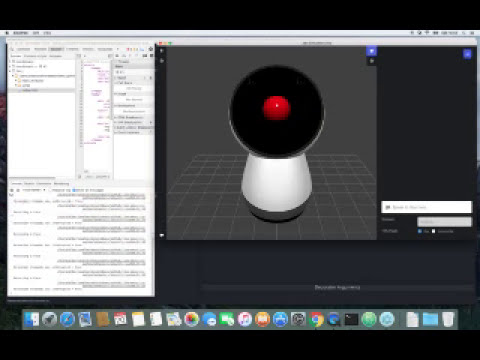Image resolution: width=480 pixels, height=360 pixels.
Task: Click the console filter icon
Action: pos(18,190)
